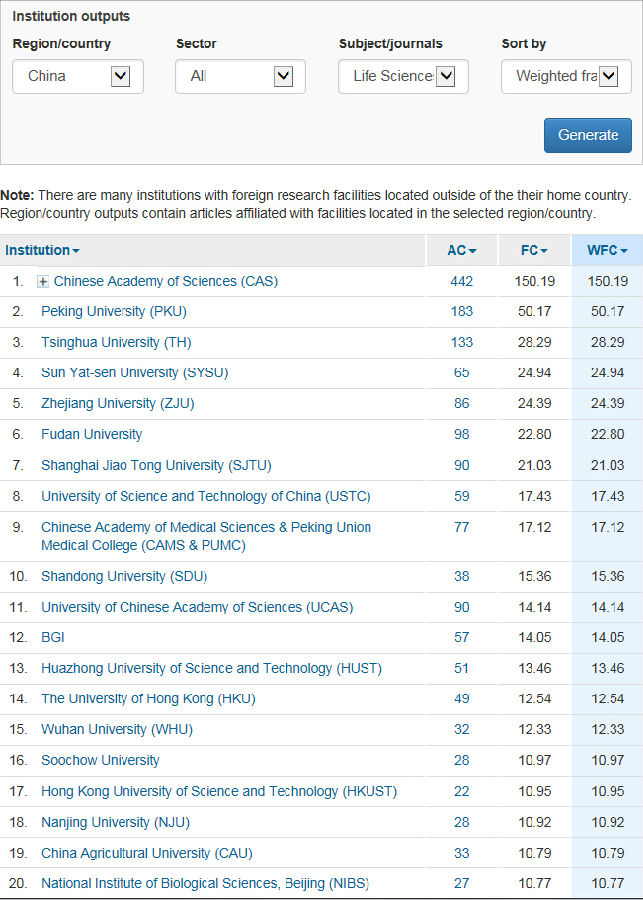Select FC value 150.19 in CAS row

coord(534,282)
